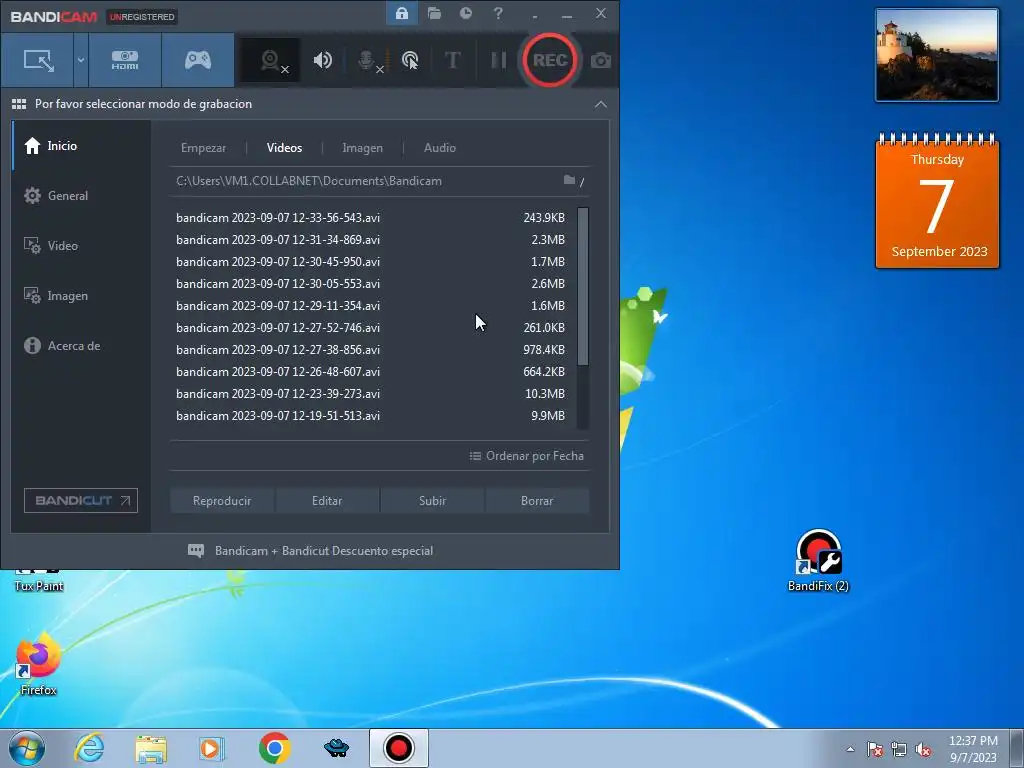This screenshot has width=1024, height=768.
Task: Launch Google Chrome from the taskbar
Action: coord(274,748)
